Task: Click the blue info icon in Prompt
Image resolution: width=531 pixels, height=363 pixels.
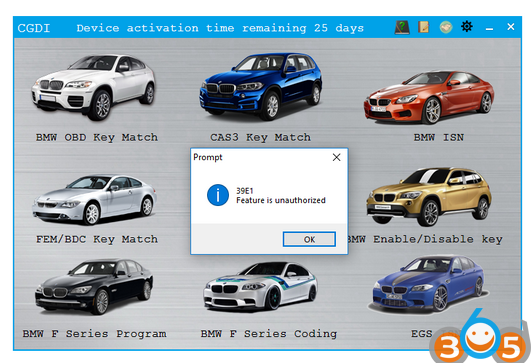Action: [x=218, y=195]
